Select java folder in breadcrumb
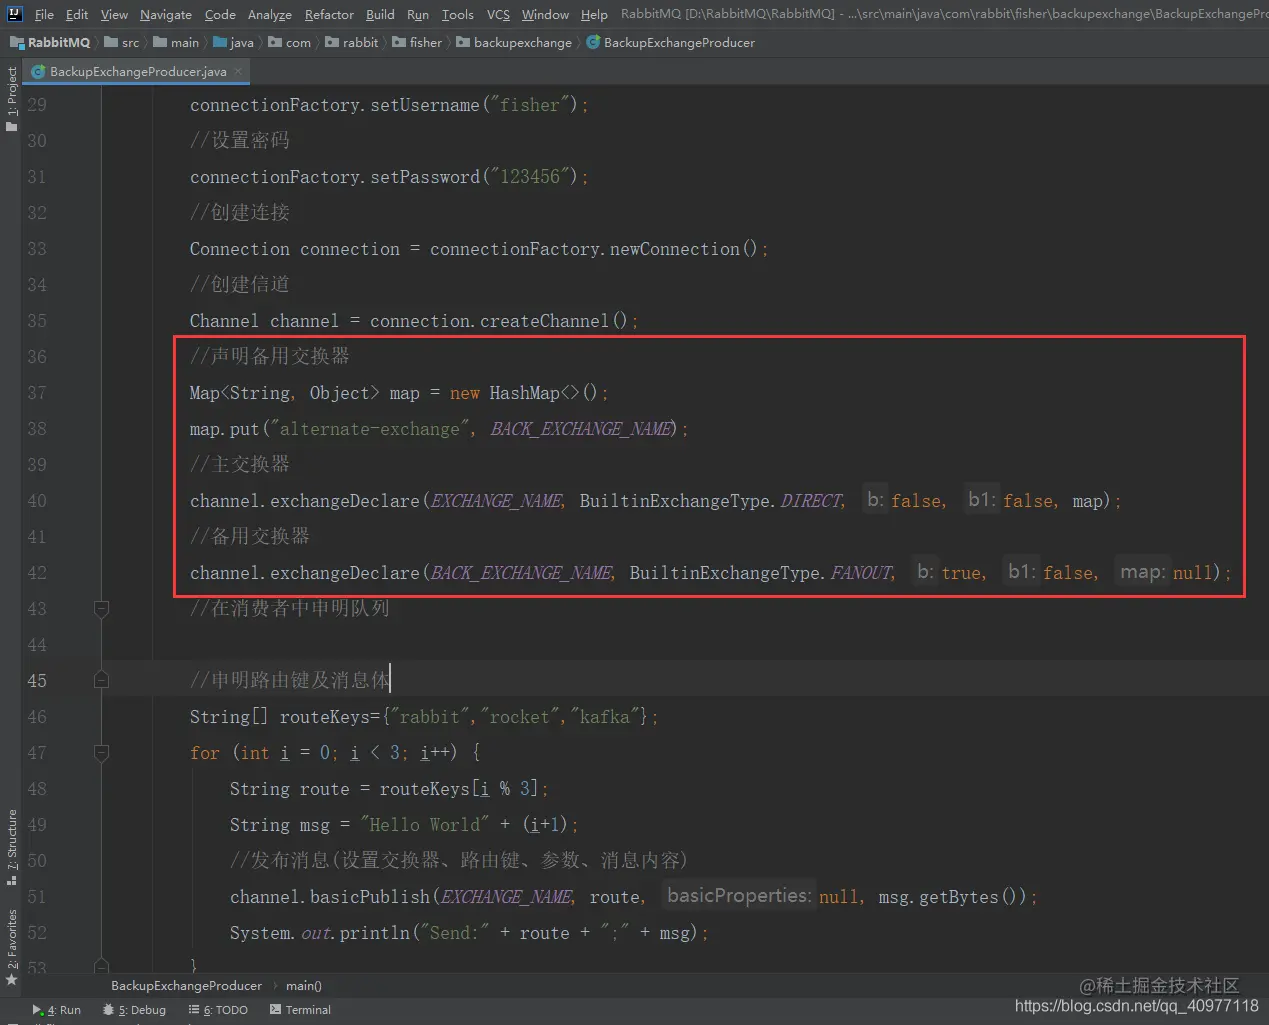The height and width of the screenshot is (1025, 1269). [x=233, y=43]
